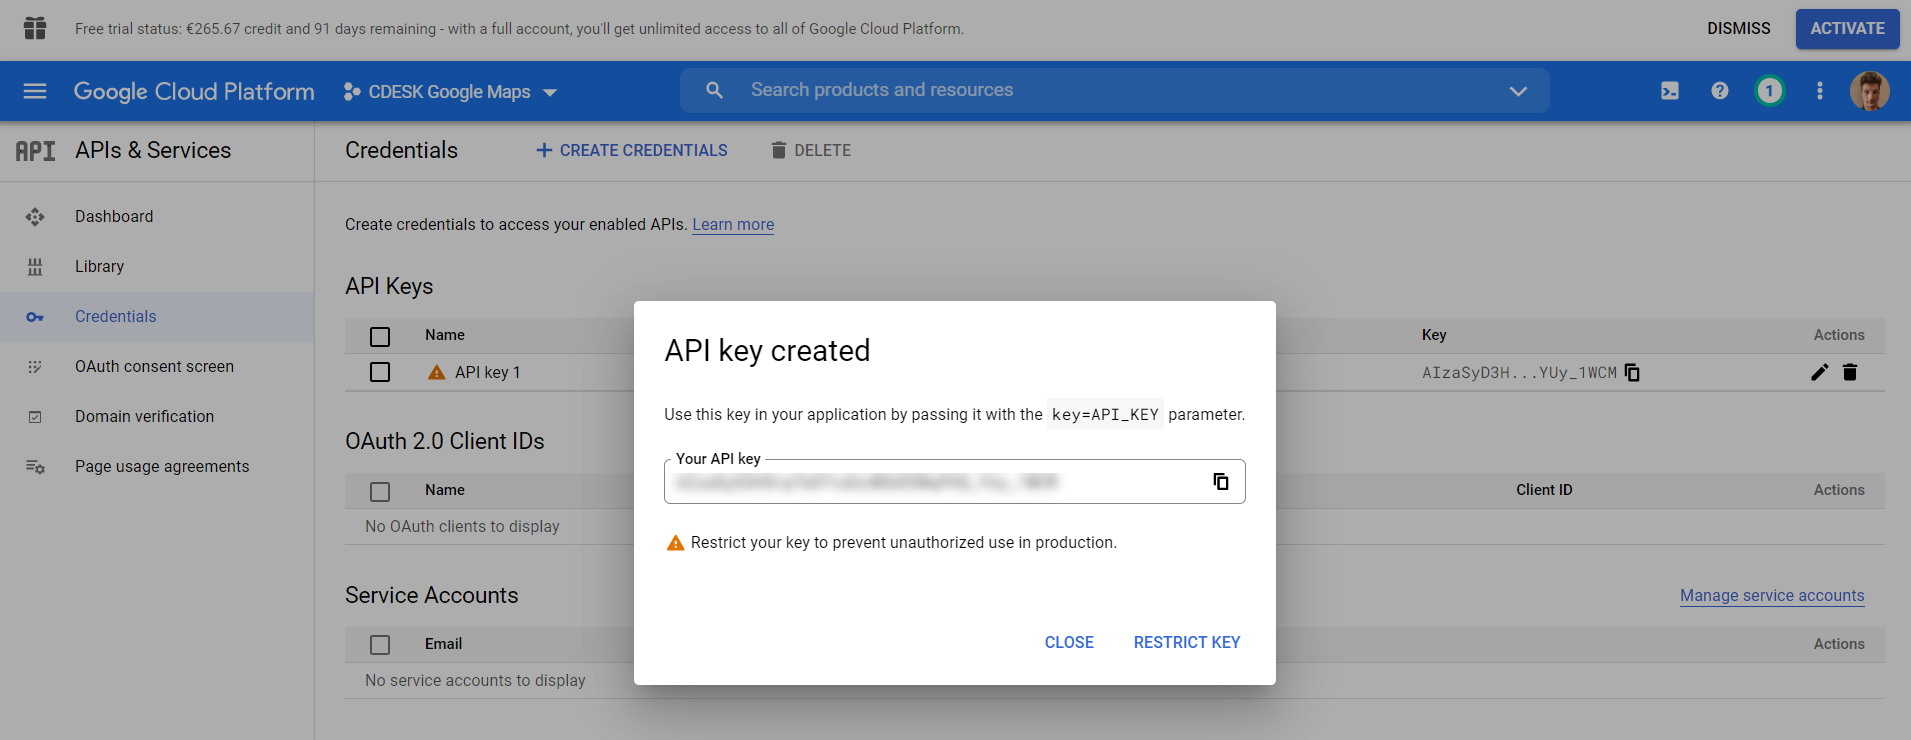Click the 'Key' column header
The image size is (1911, 740).
coord(1434,335)
